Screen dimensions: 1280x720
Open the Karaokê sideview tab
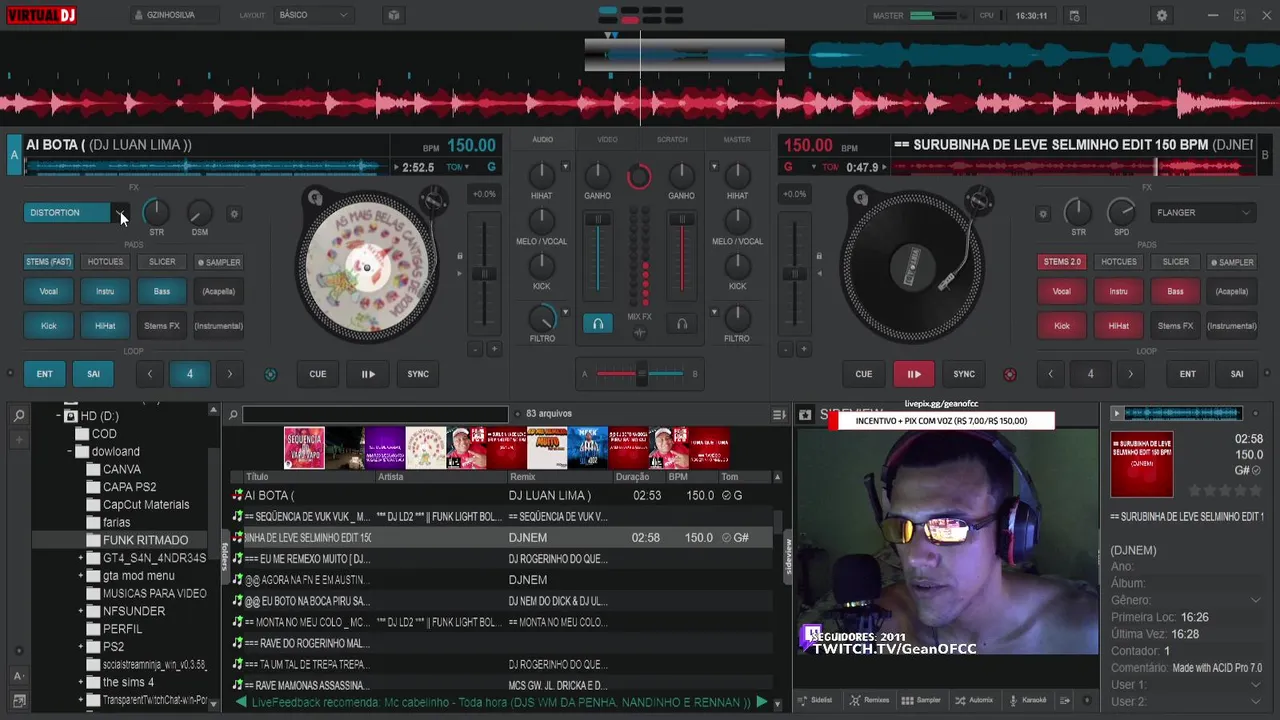point(1028,700)
